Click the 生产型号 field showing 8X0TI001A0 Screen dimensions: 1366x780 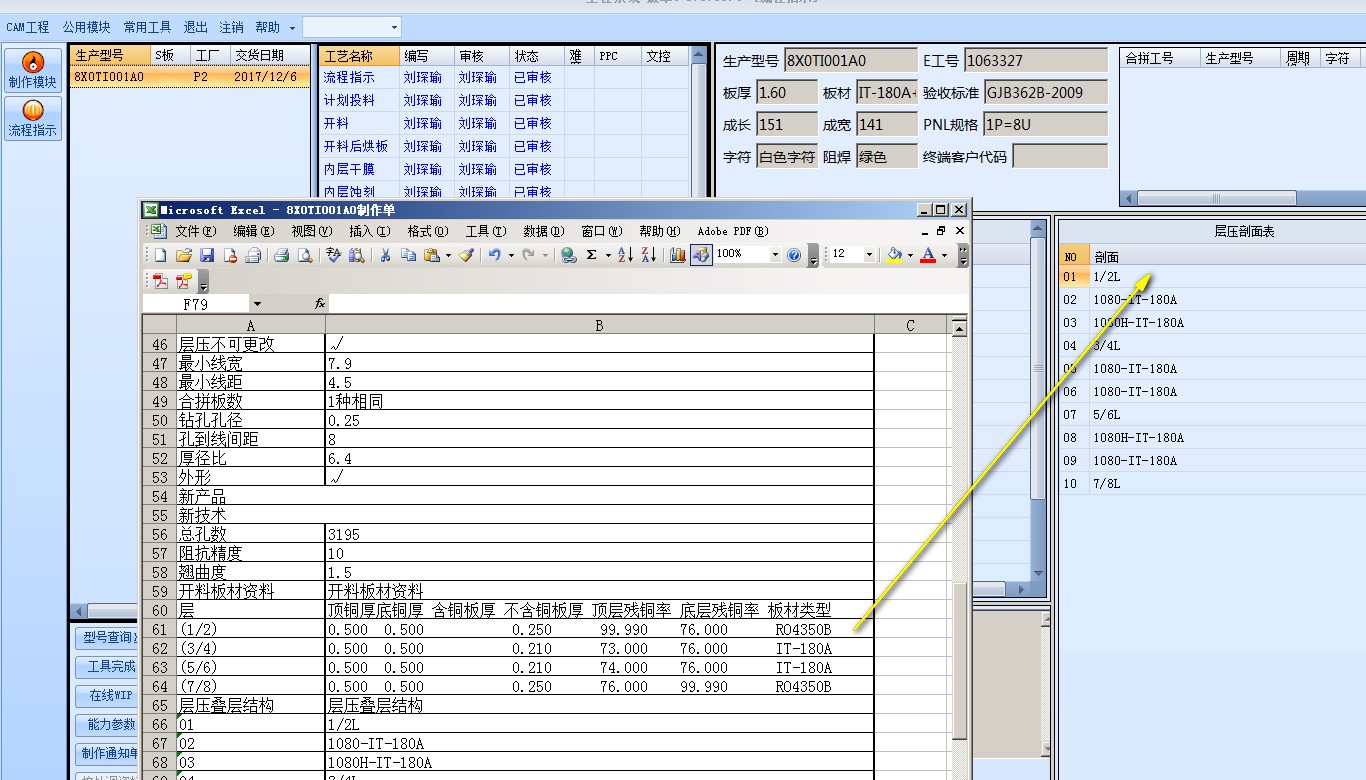851,60
